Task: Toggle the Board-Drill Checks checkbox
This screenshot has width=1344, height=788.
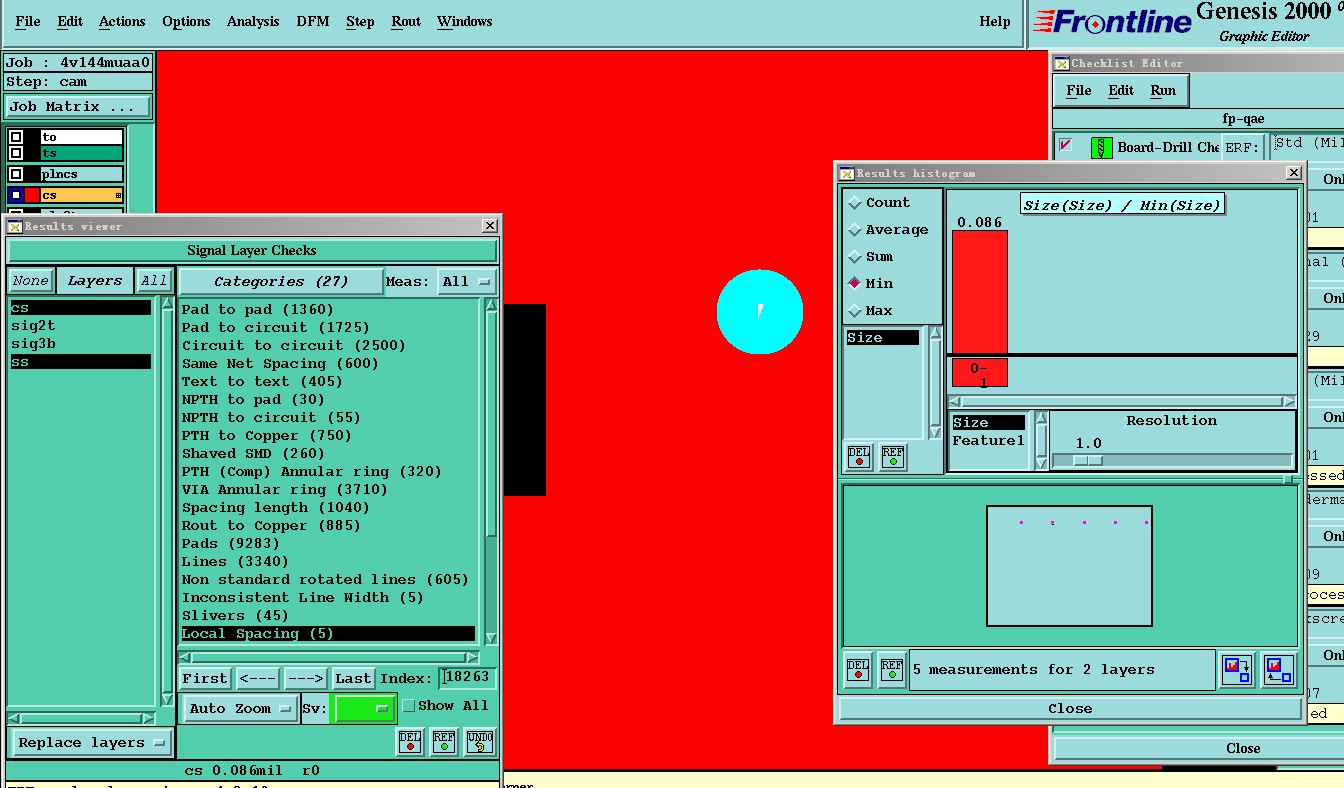Action: [x=1066, y=145]
